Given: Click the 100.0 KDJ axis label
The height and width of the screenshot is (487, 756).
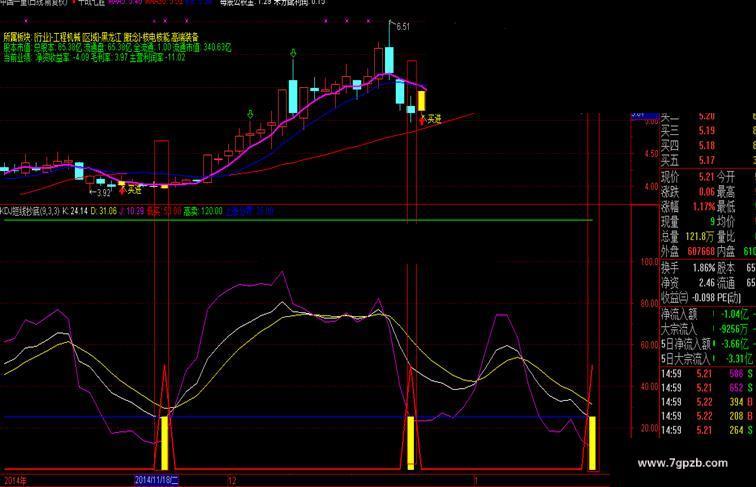Looking at the screenshot, I should click(x=650, y=261).
